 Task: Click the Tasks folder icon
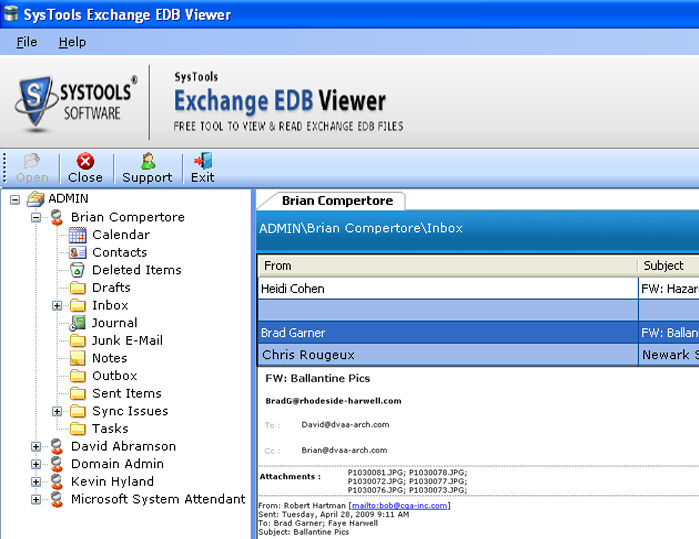click(x=78, y=428)
